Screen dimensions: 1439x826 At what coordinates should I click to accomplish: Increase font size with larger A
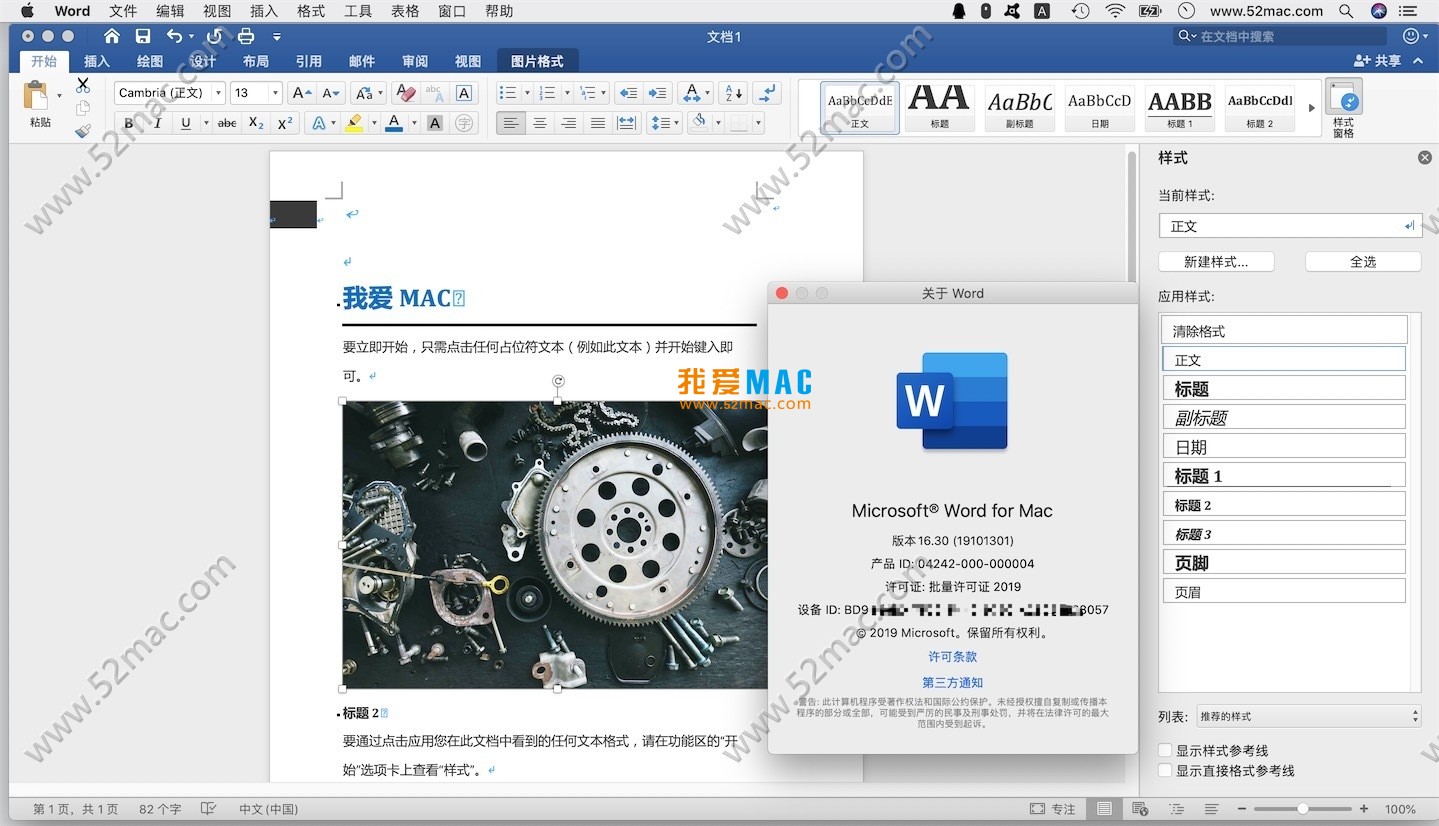[x=301, y=93]
